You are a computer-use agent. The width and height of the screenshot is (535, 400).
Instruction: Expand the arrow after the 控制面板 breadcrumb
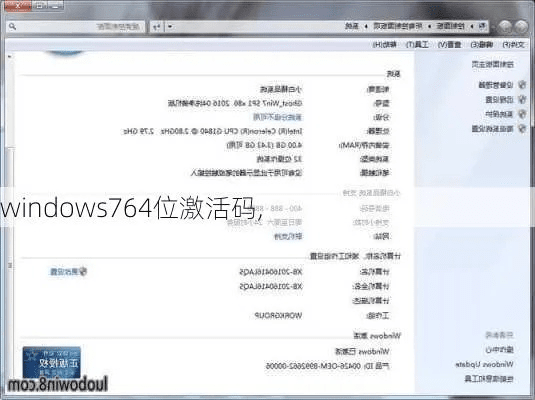(429, 26)
